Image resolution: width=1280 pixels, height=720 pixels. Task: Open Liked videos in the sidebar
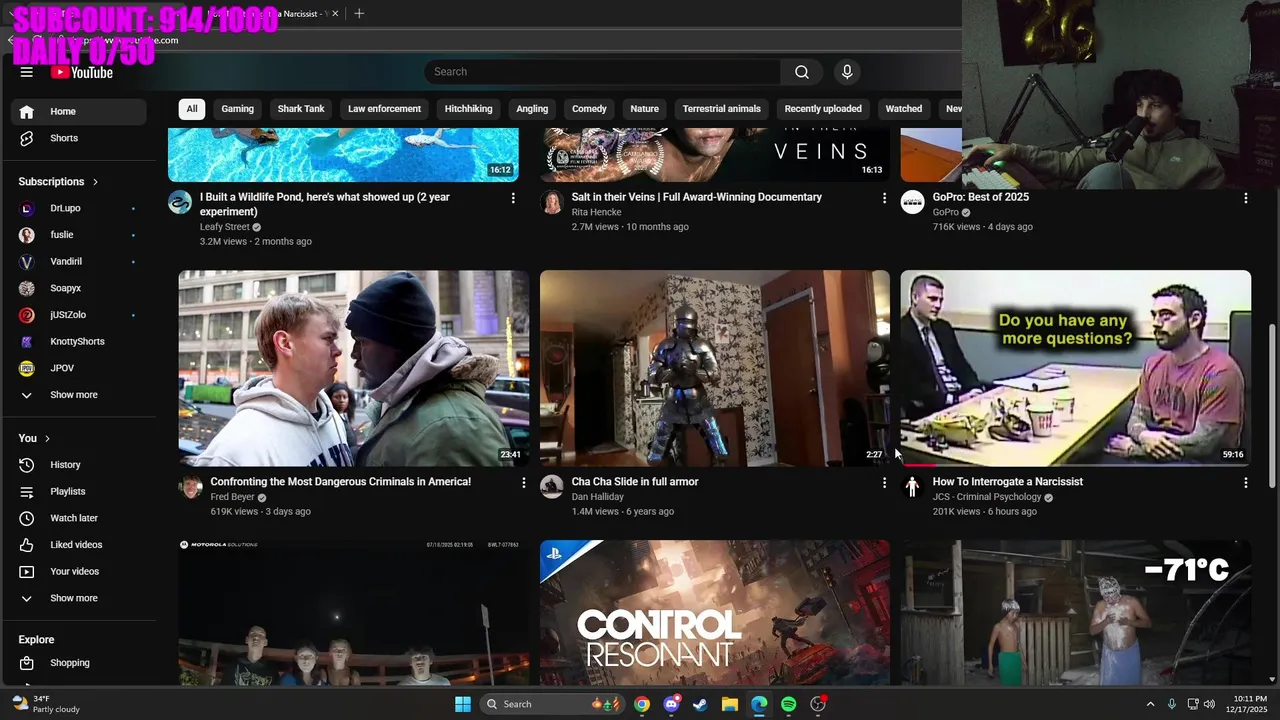(x=78, y=545)
